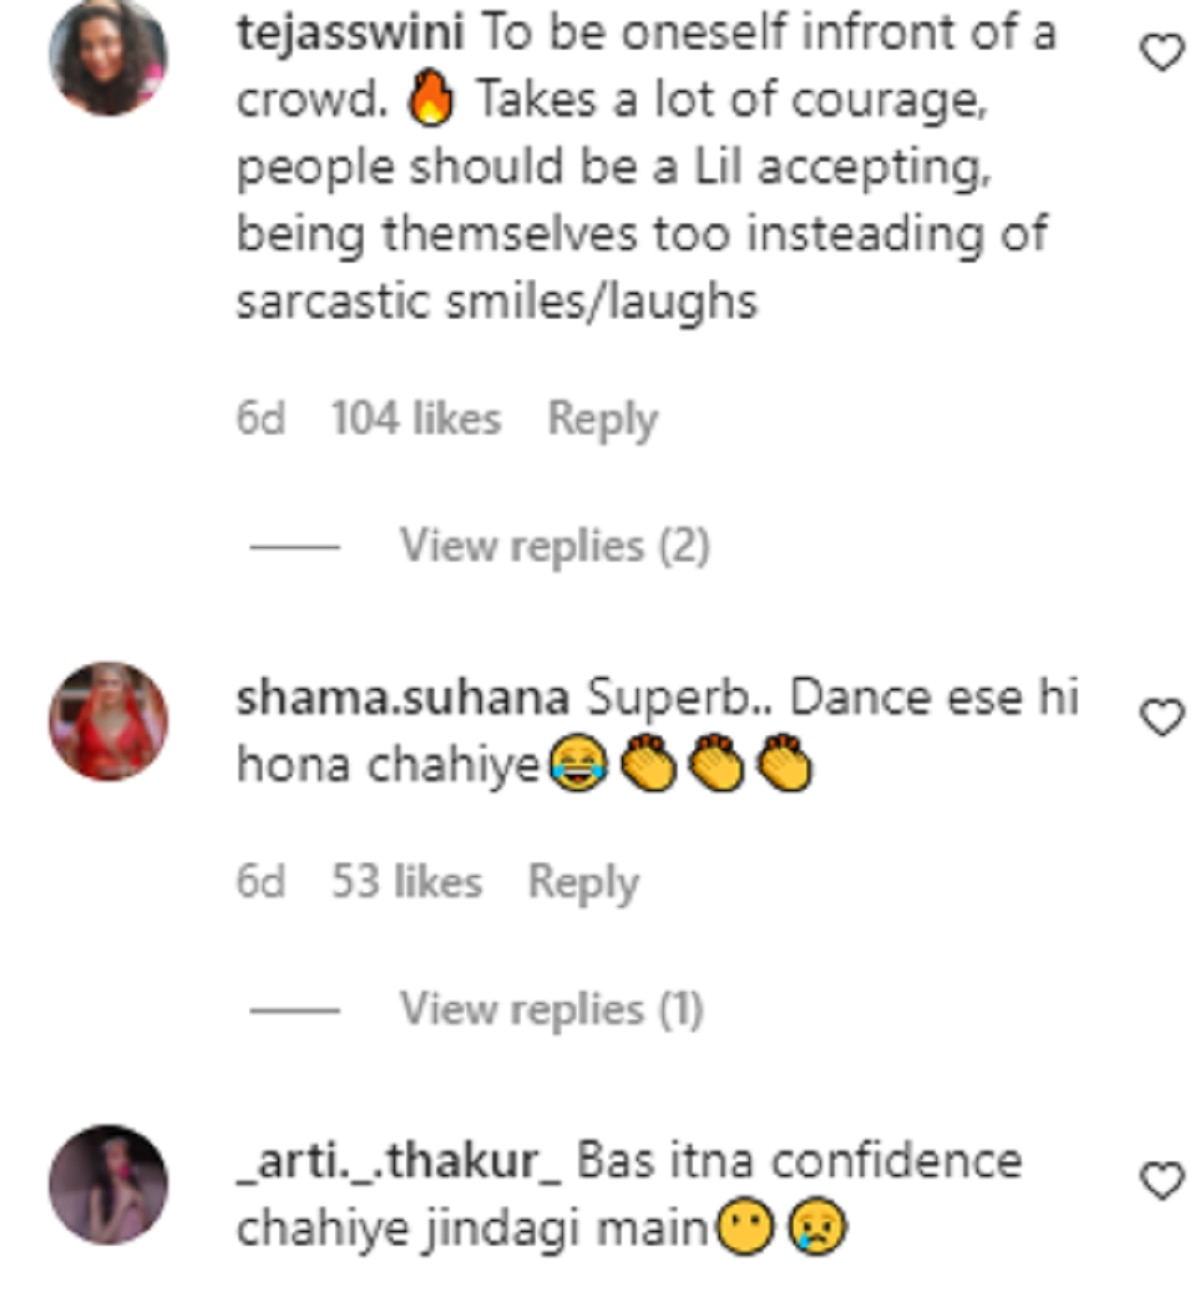This screenshot has width=1200, height=1297.
Task: Click the fire emoji in tejasswini's comment
Action: tap(431, 101)
